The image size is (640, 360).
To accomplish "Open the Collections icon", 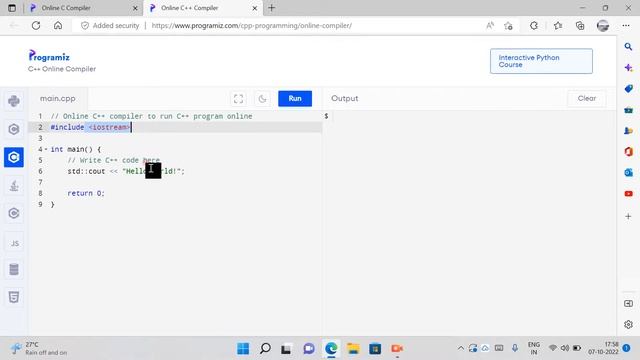I will pos(580,26).
